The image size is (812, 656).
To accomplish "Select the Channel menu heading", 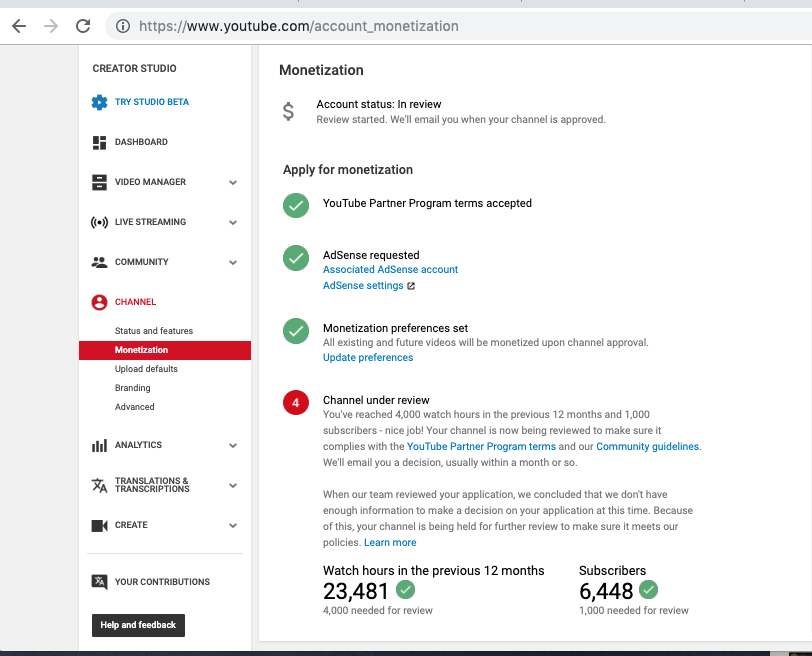I will coord(135,302).
